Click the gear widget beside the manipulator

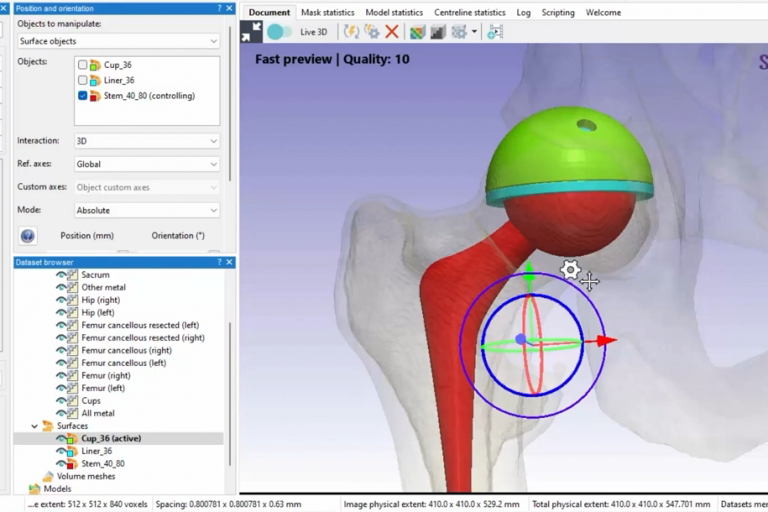point(570,269)
